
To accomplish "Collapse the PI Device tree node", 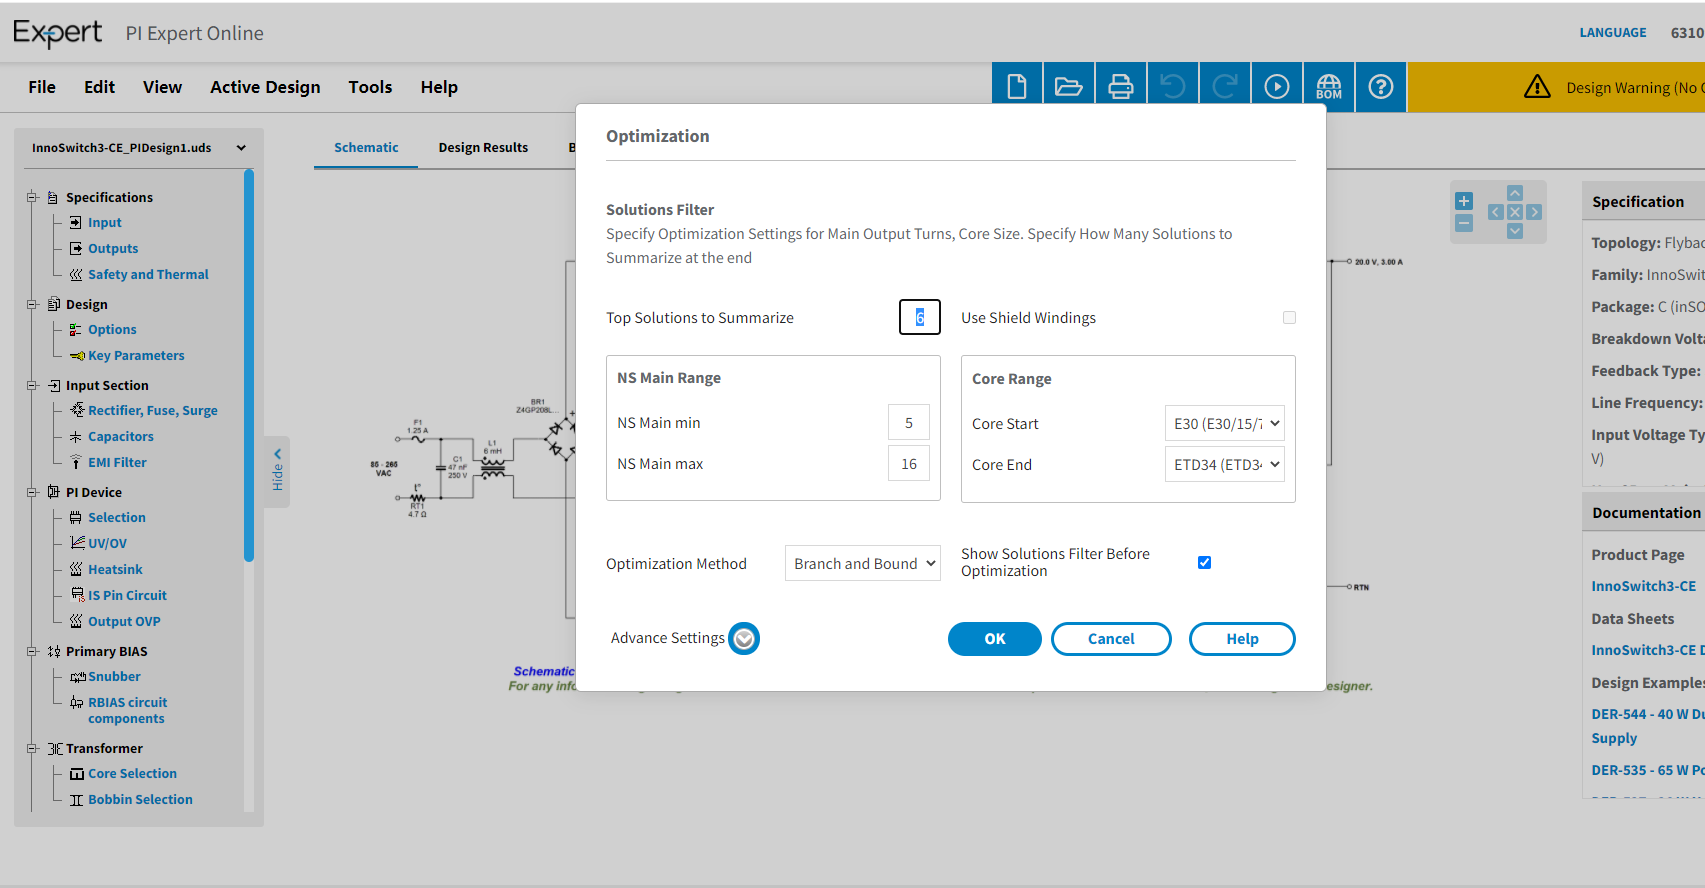I will (x=32, y=492).
